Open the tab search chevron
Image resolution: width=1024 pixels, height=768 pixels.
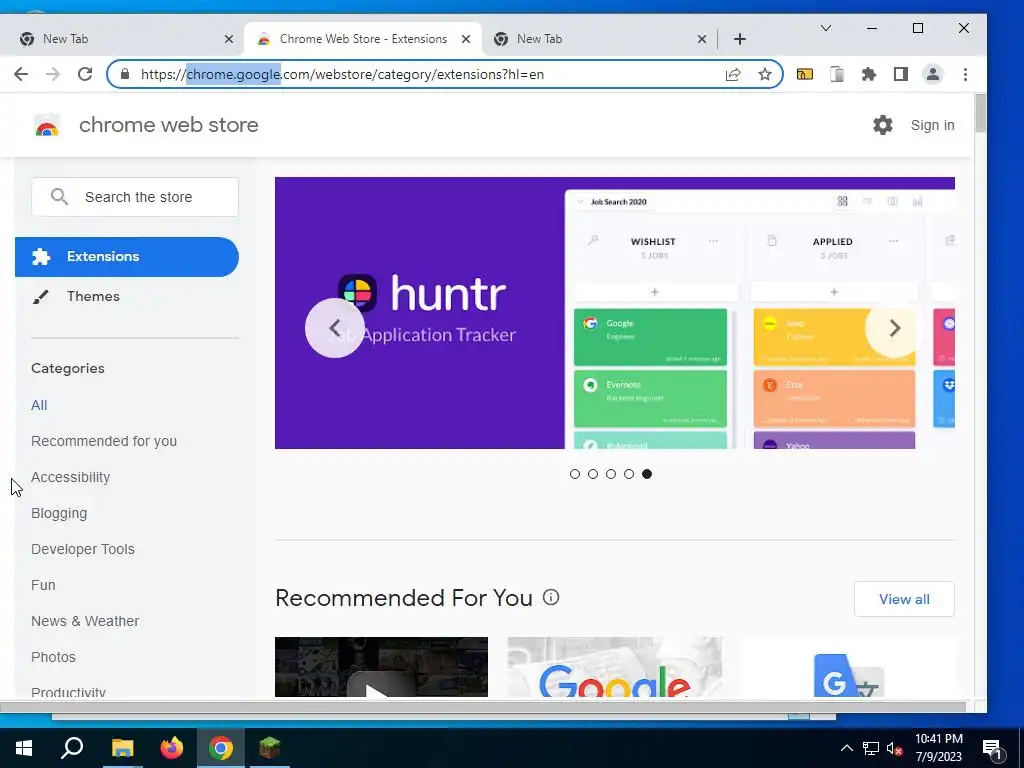coord(825,28)
